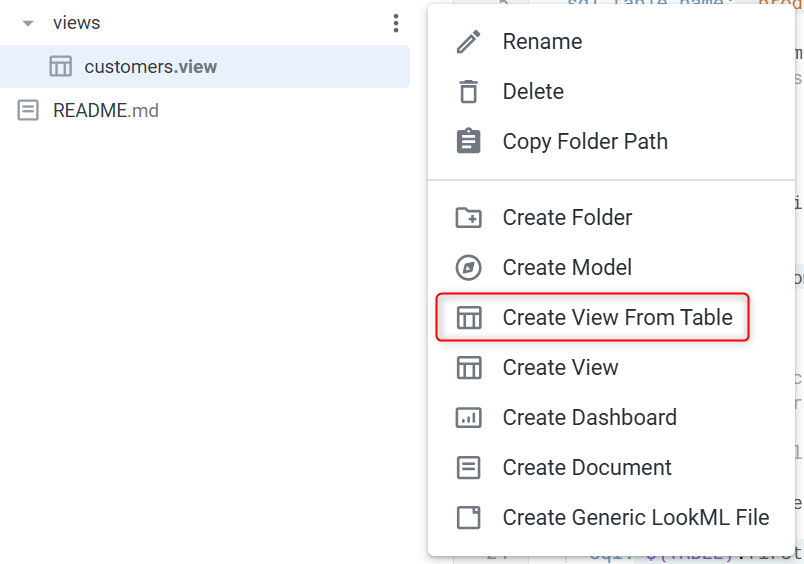Click the bar chart icon for Create Dashboard

point(469,417)
